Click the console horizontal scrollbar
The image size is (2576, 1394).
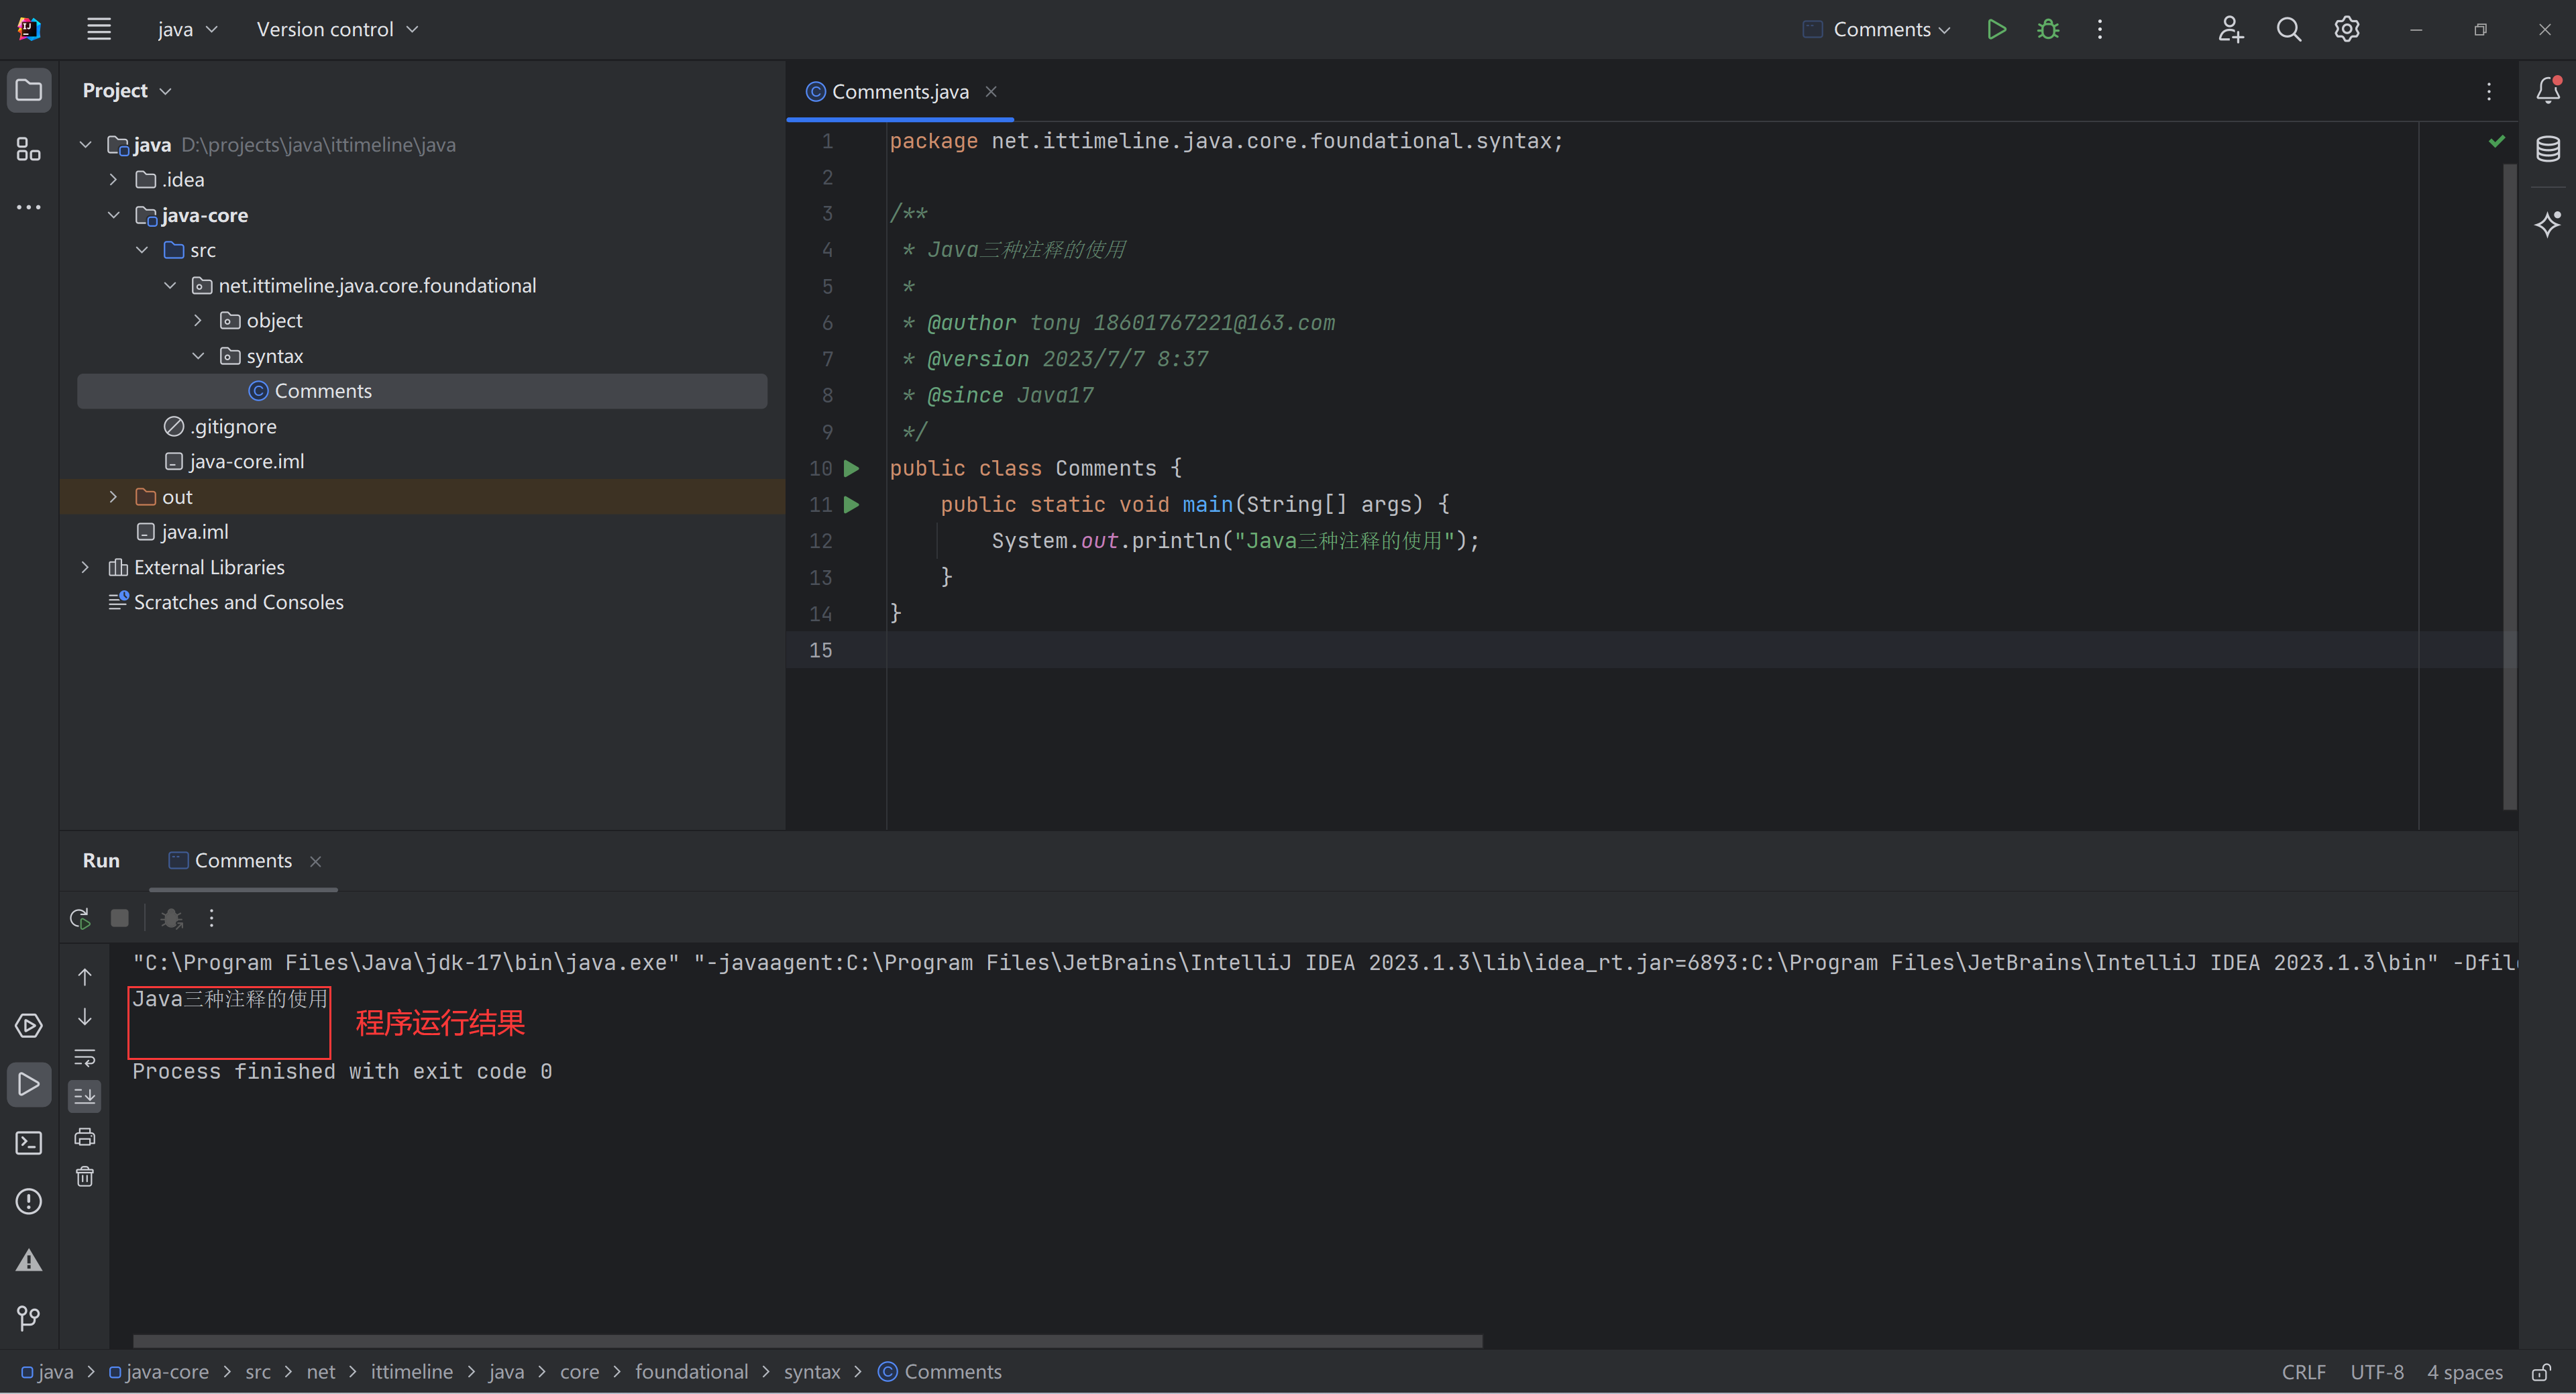point(808,1341)
